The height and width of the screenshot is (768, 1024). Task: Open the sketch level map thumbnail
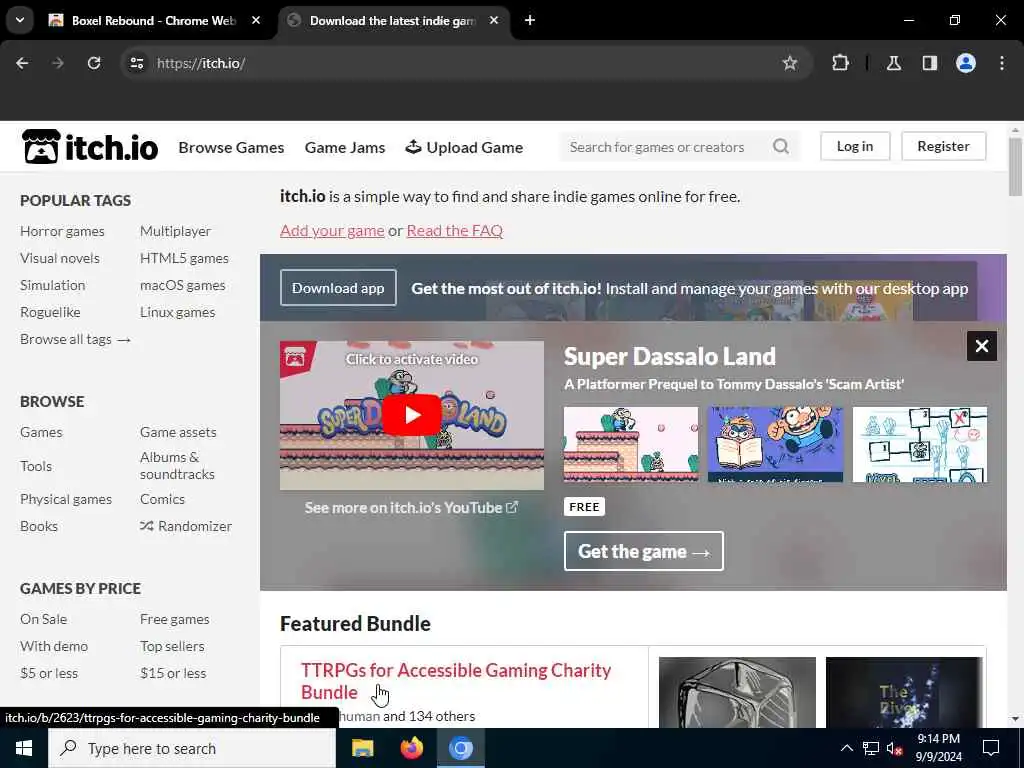pos(920,445)
